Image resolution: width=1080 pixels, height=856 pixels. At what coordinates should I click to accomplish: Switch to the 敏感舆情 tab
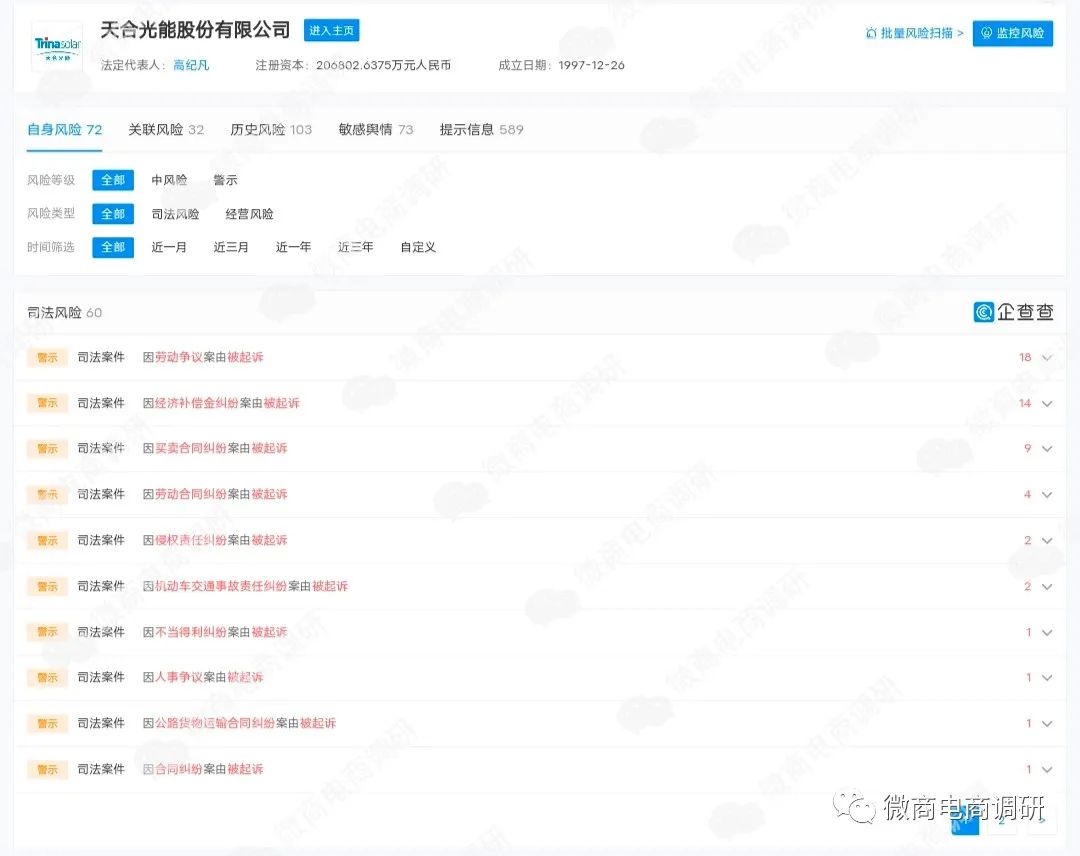pos(366,128)
